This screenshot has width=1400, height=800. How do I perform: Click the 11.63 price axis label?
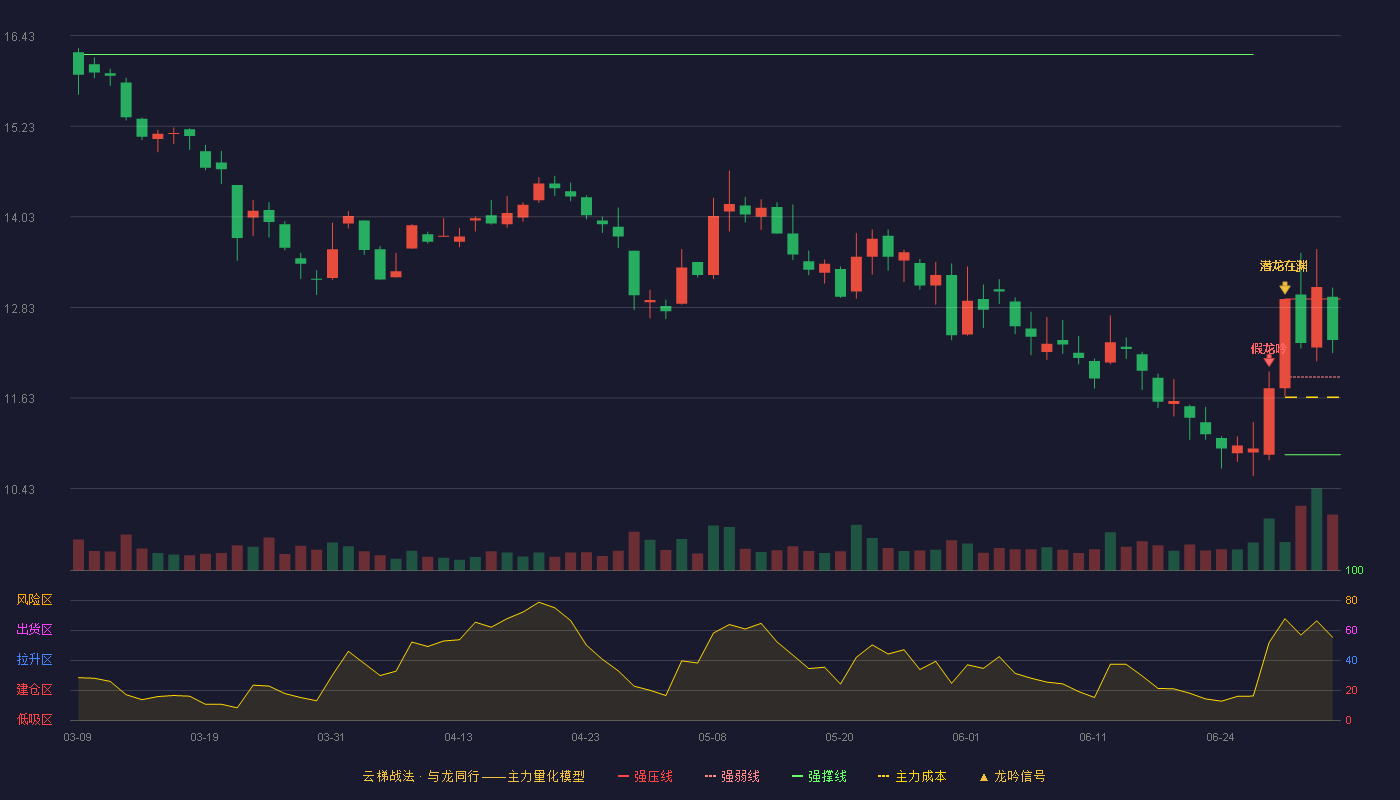pyautogui.click(x=19, y=399)
